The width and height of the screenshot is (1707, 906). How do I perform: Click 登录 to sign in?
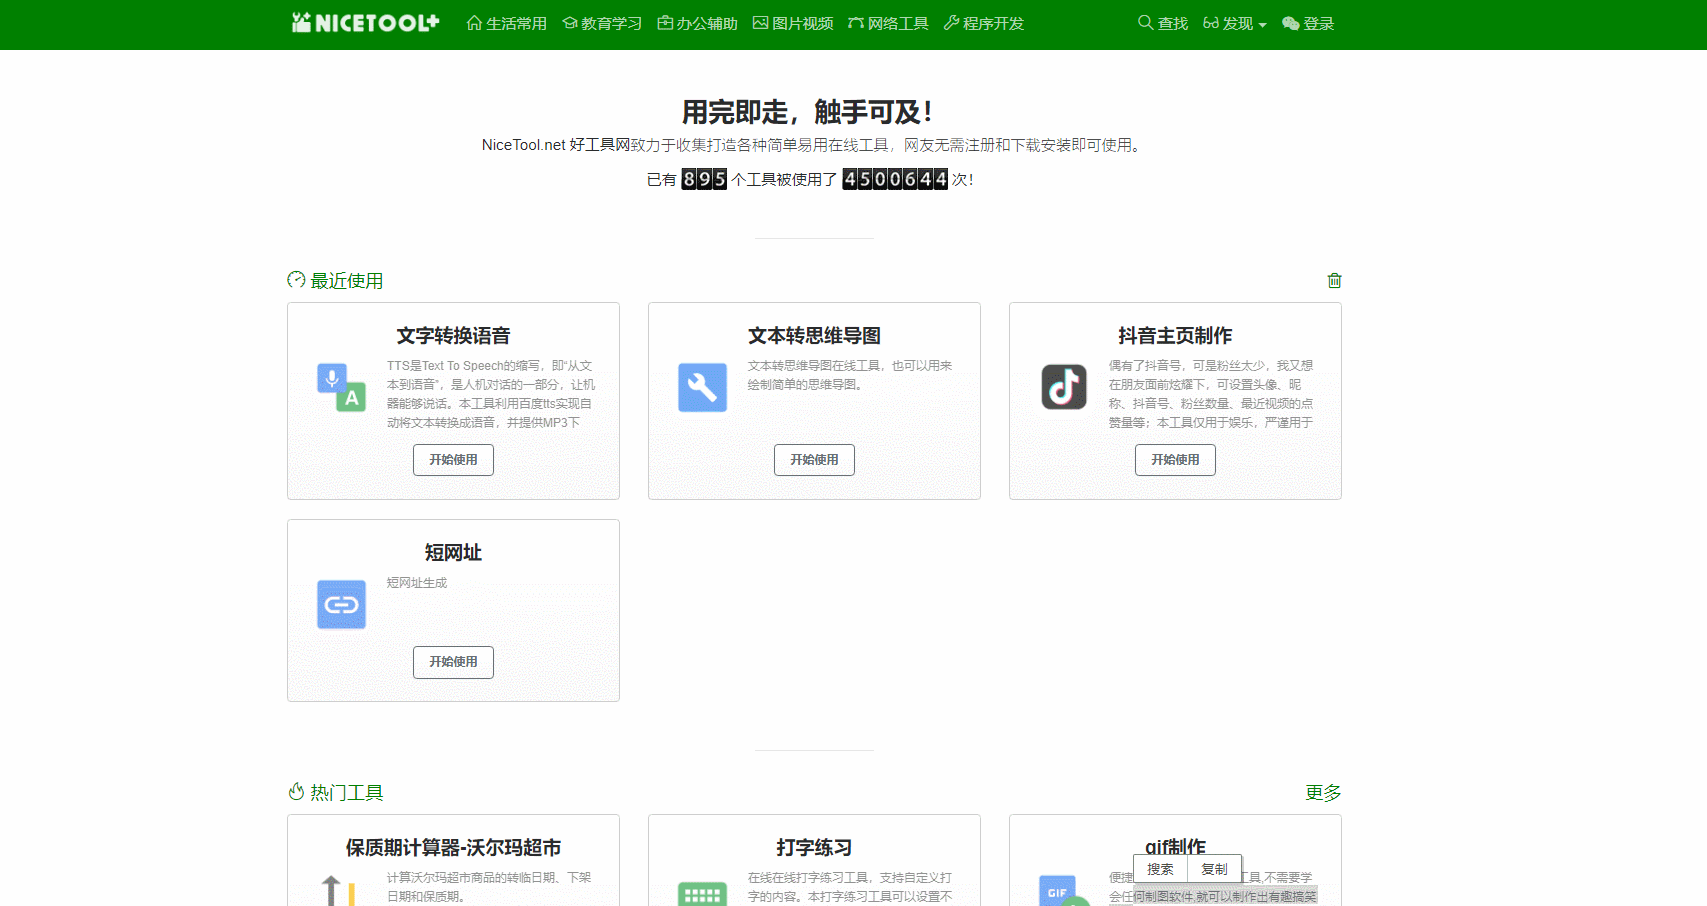(1318, 23)
